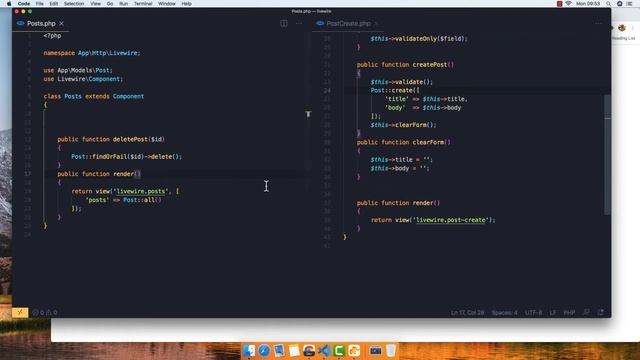Click the menu bar clock Mon 09:53
Viewport: 640px width, 360px height.
click(x=588, y=4)
